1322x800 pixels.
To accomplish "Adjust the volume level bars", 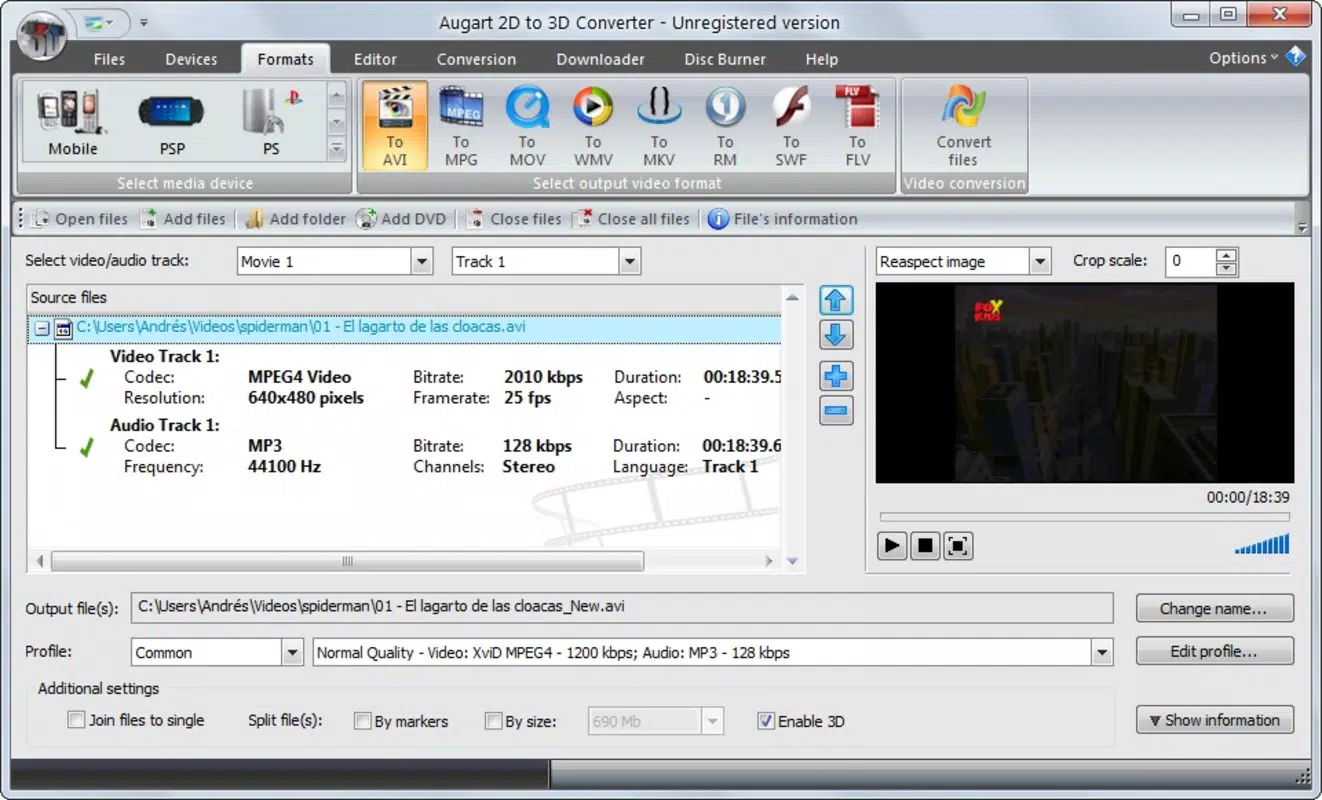I will pyautogui.click(x=1262, y=543).
